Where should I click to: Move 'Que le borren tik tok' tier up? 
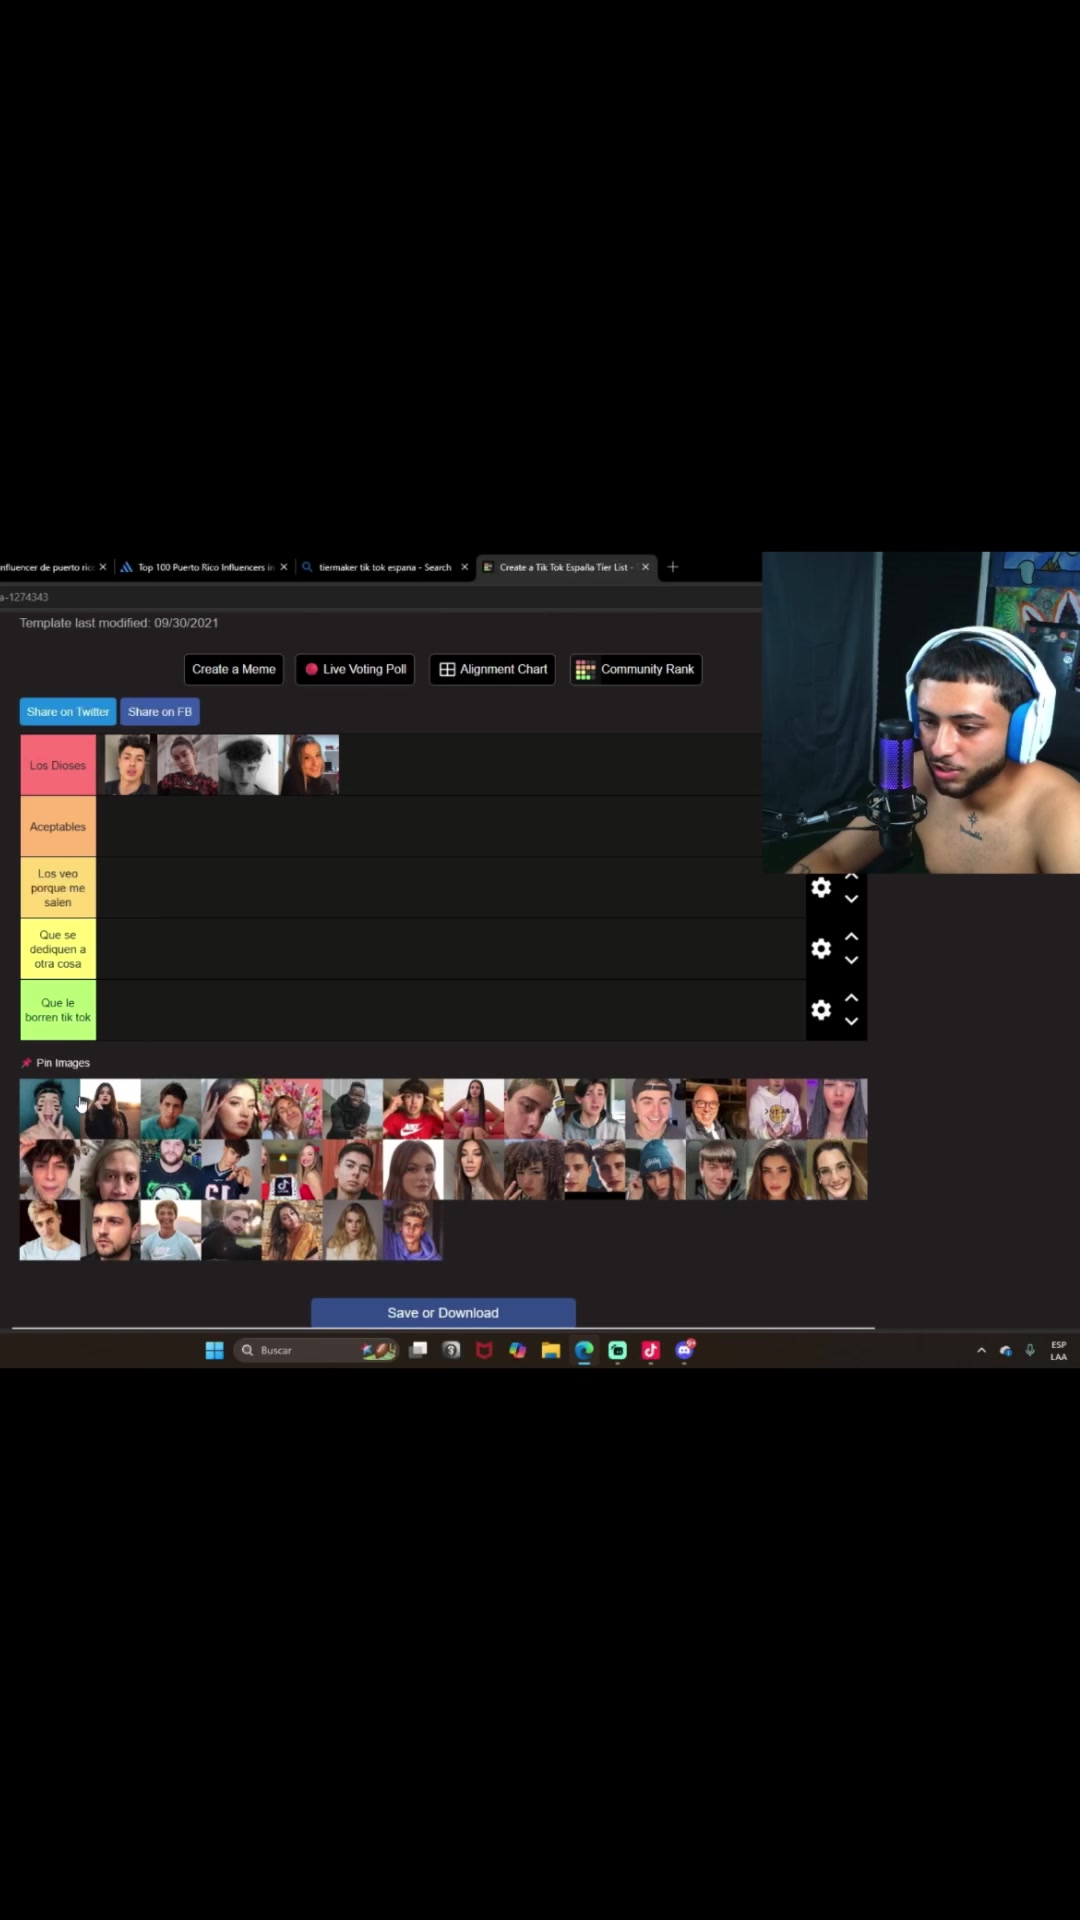852,998
